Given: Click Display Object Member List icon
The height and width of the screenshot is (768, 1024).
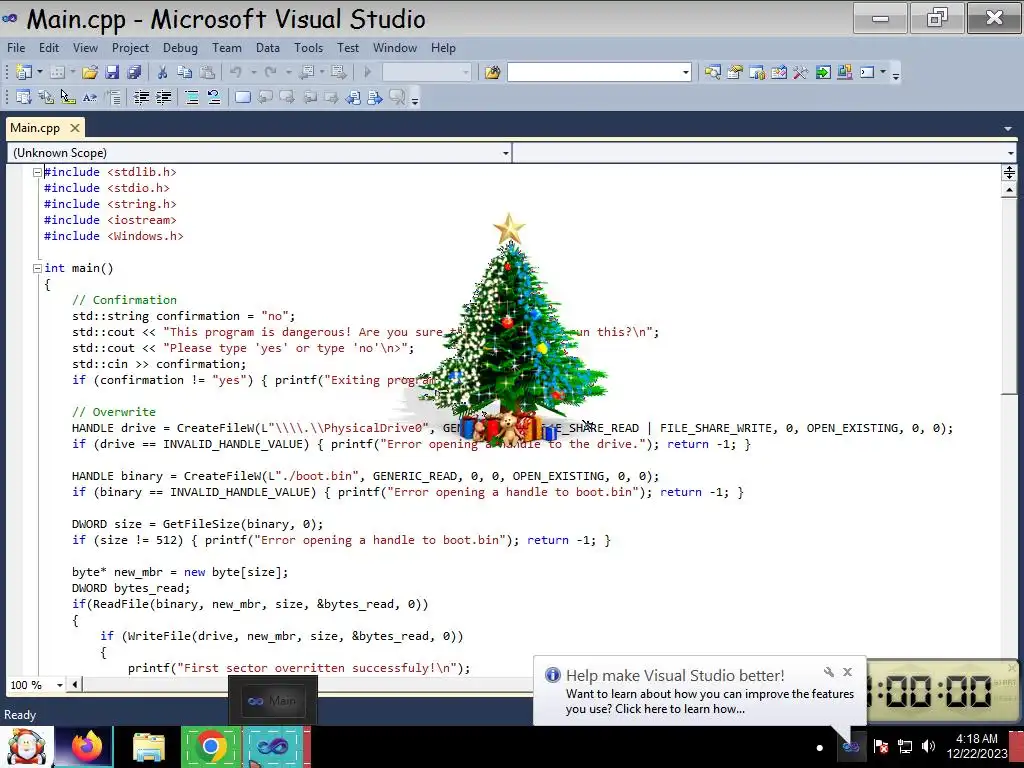Looking at the screenshot, I should 24,98.
